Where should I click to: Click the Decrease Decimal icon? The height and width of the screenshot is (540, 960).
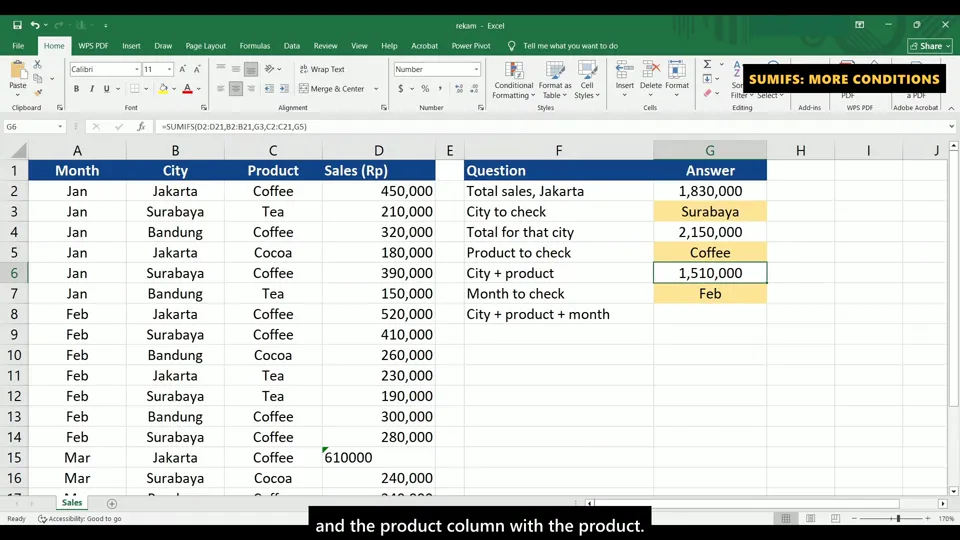pyautogui.click(x=474, y=89)
